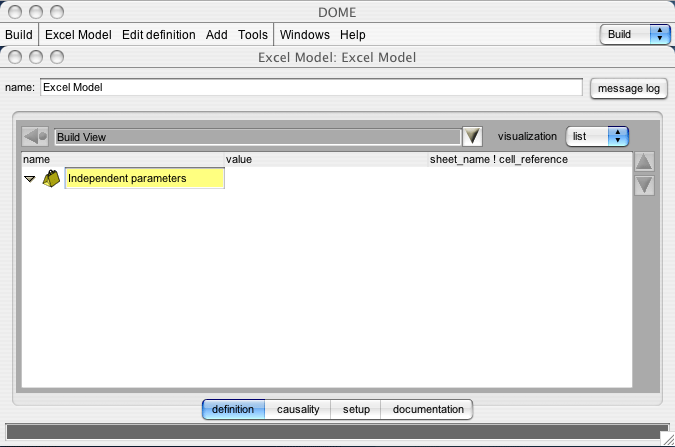
Task: Click the value column header
Action: [326, 159]
